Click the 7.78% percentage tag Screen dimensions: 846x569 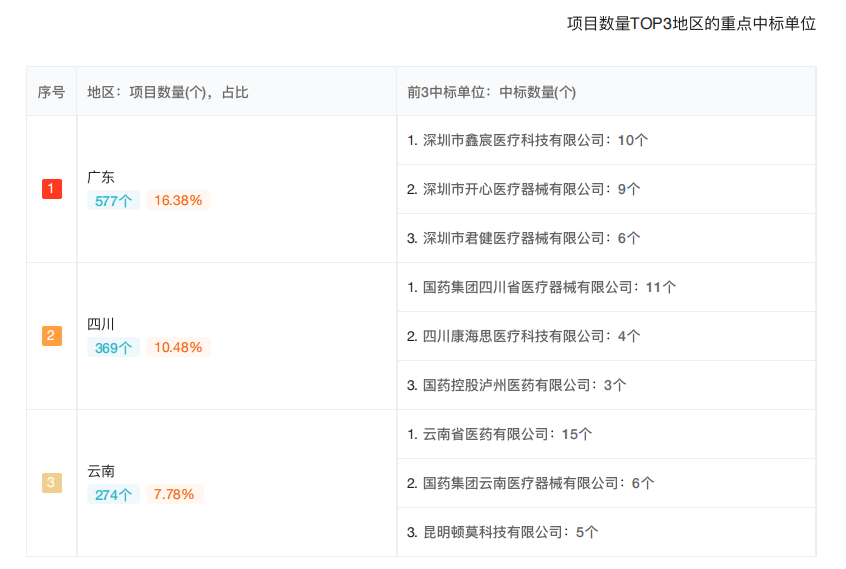(174, 494)
